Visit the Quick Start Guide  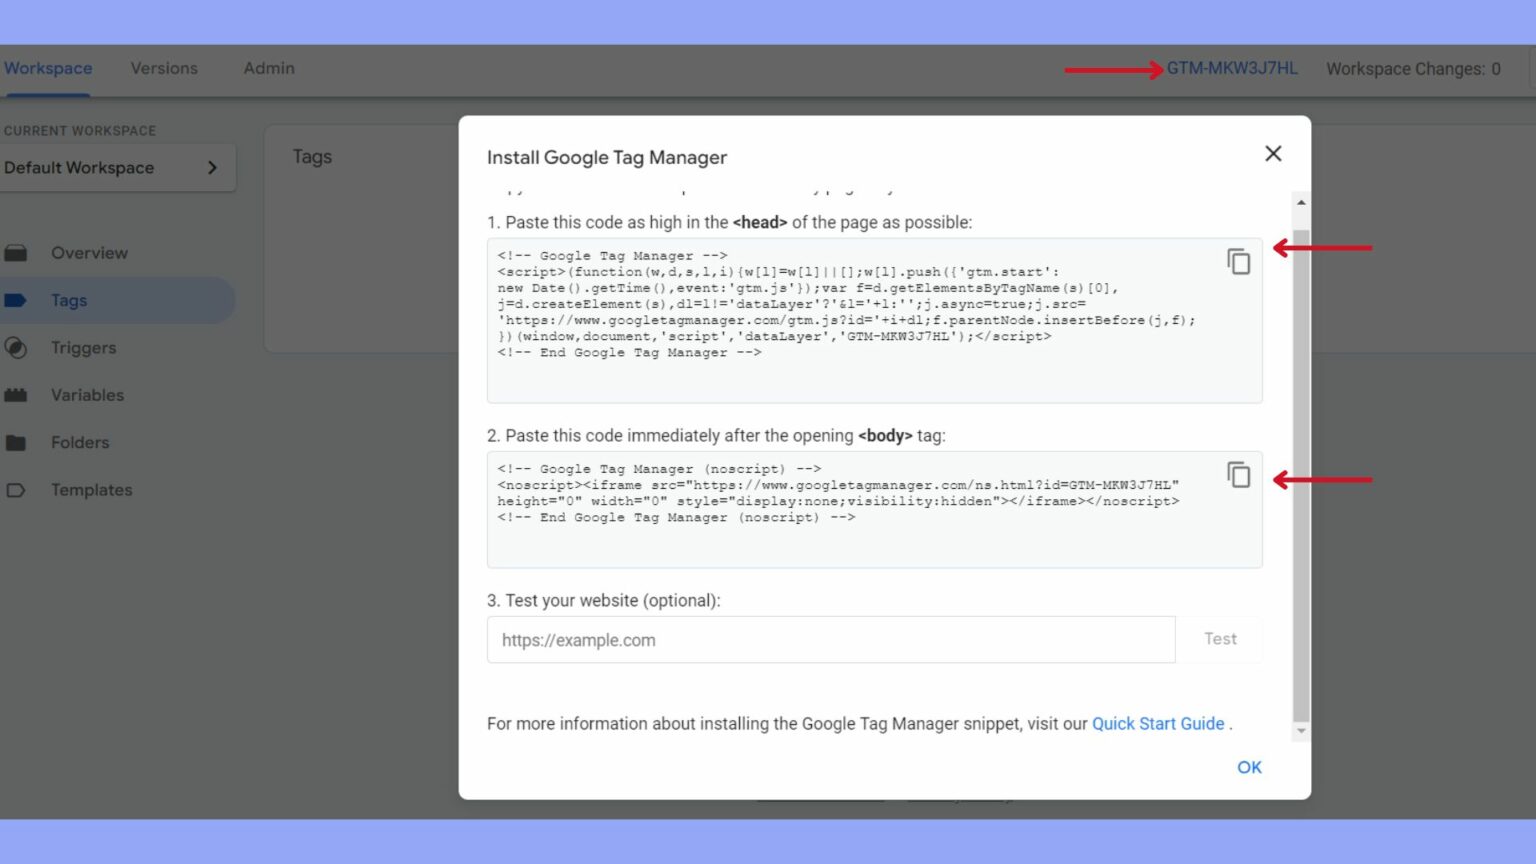pos(1158,723)
